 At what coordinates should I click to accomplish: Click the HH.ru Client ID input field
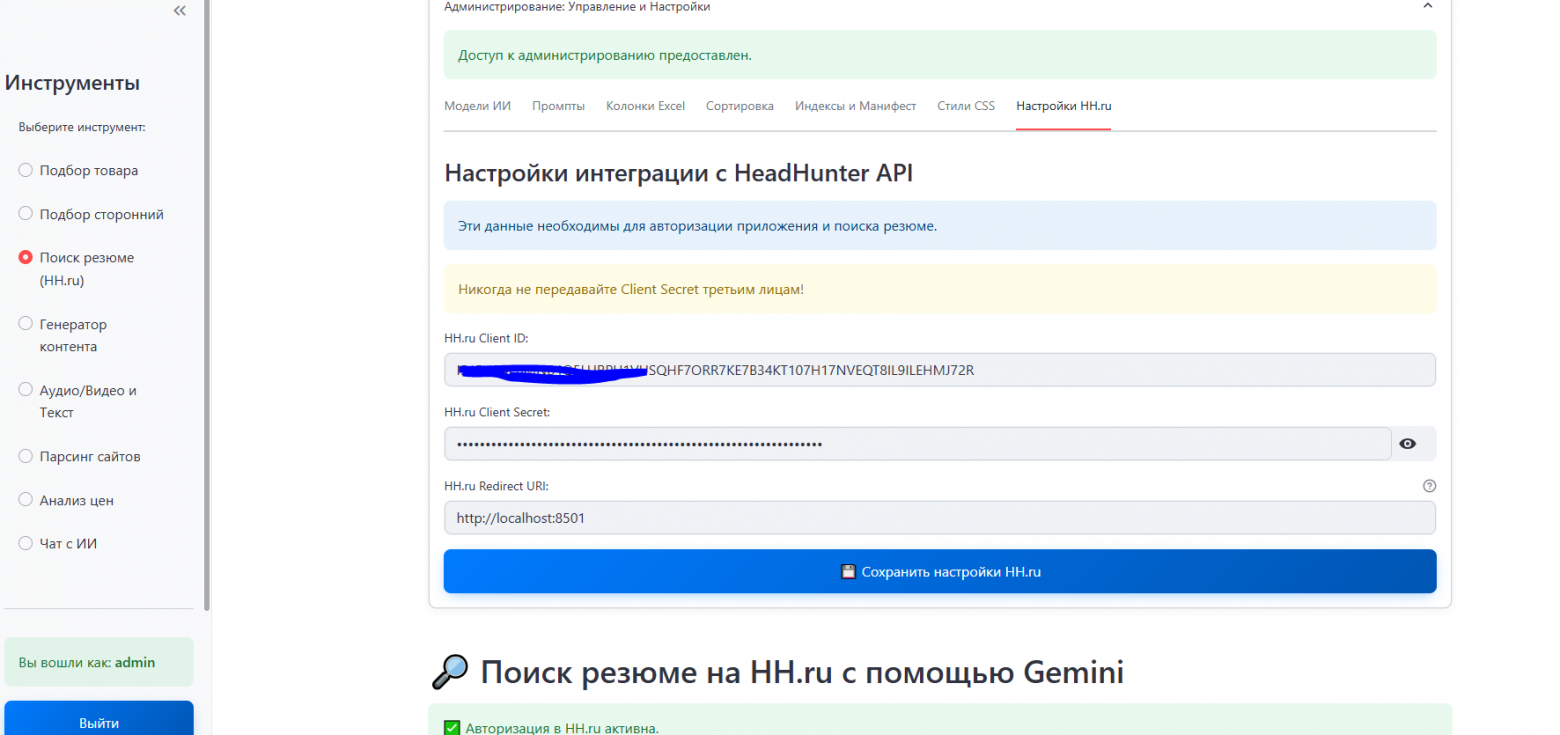click(x=940, y=369)
